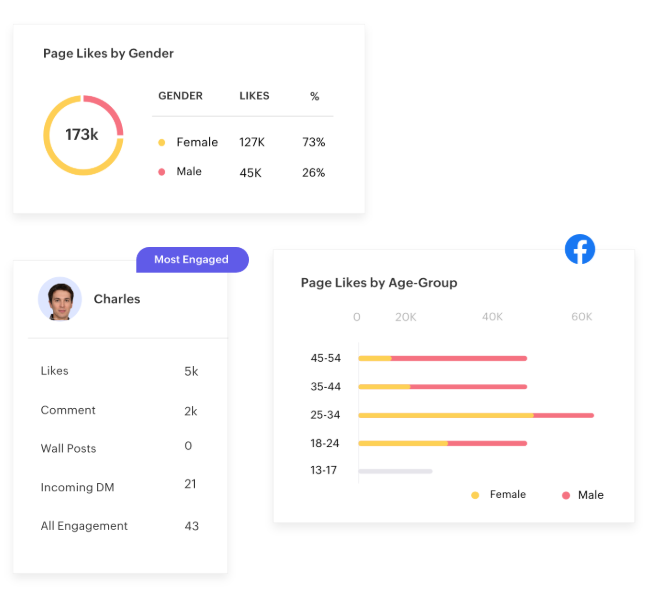Screen dimensions: 652x590
Task: Click the 35-44 age group bar
Action: [442, 387]
